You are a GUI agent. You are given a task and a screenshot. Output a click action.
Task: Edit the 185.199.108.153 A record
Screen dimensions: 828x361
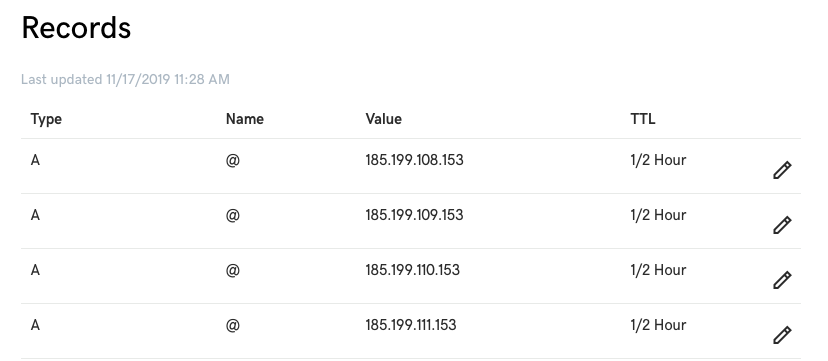(782, 170)
